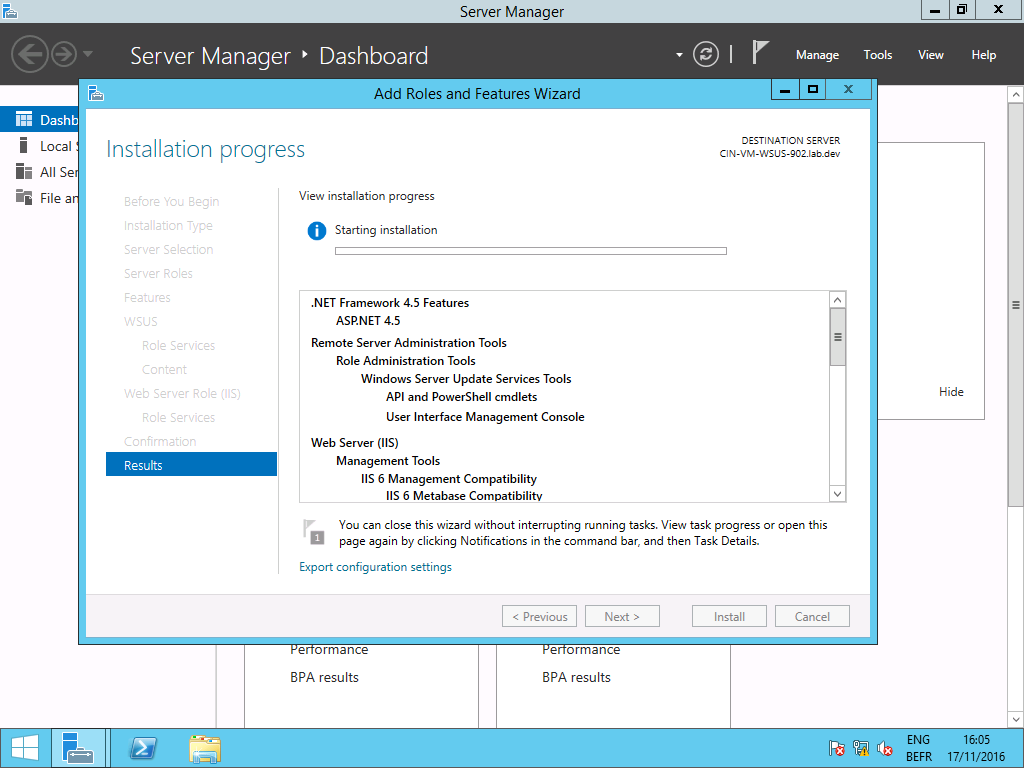Click the Server Manager back arrow button

30,54
